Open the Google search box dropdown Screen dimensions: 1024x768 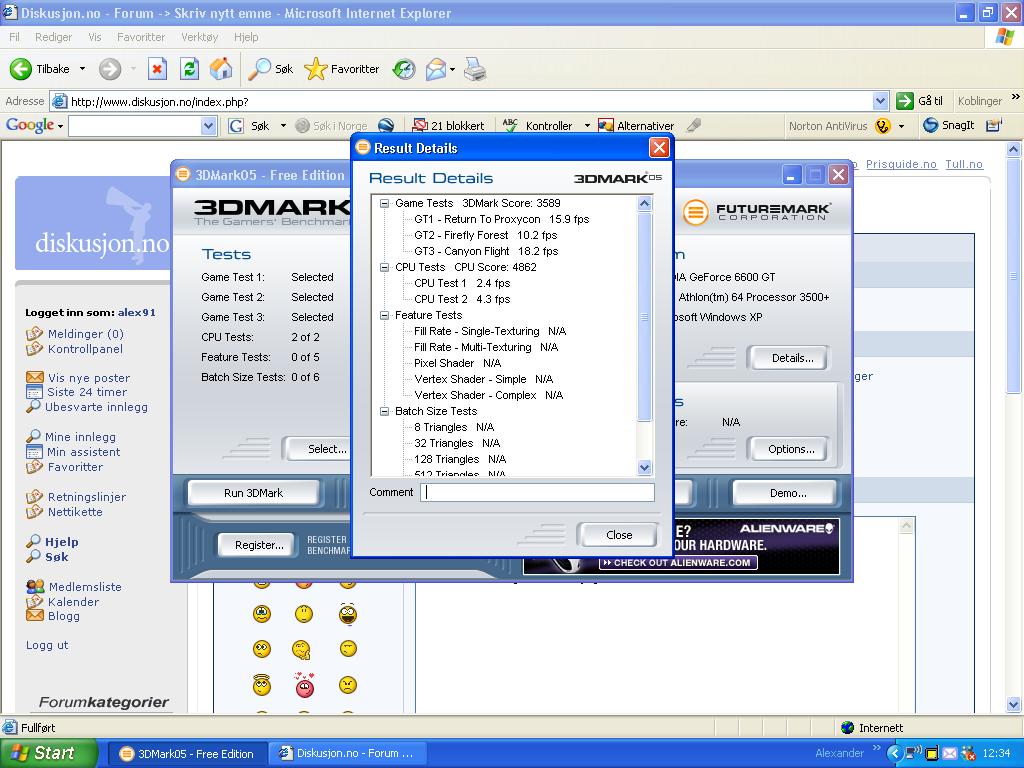click(x=208, y=125)
